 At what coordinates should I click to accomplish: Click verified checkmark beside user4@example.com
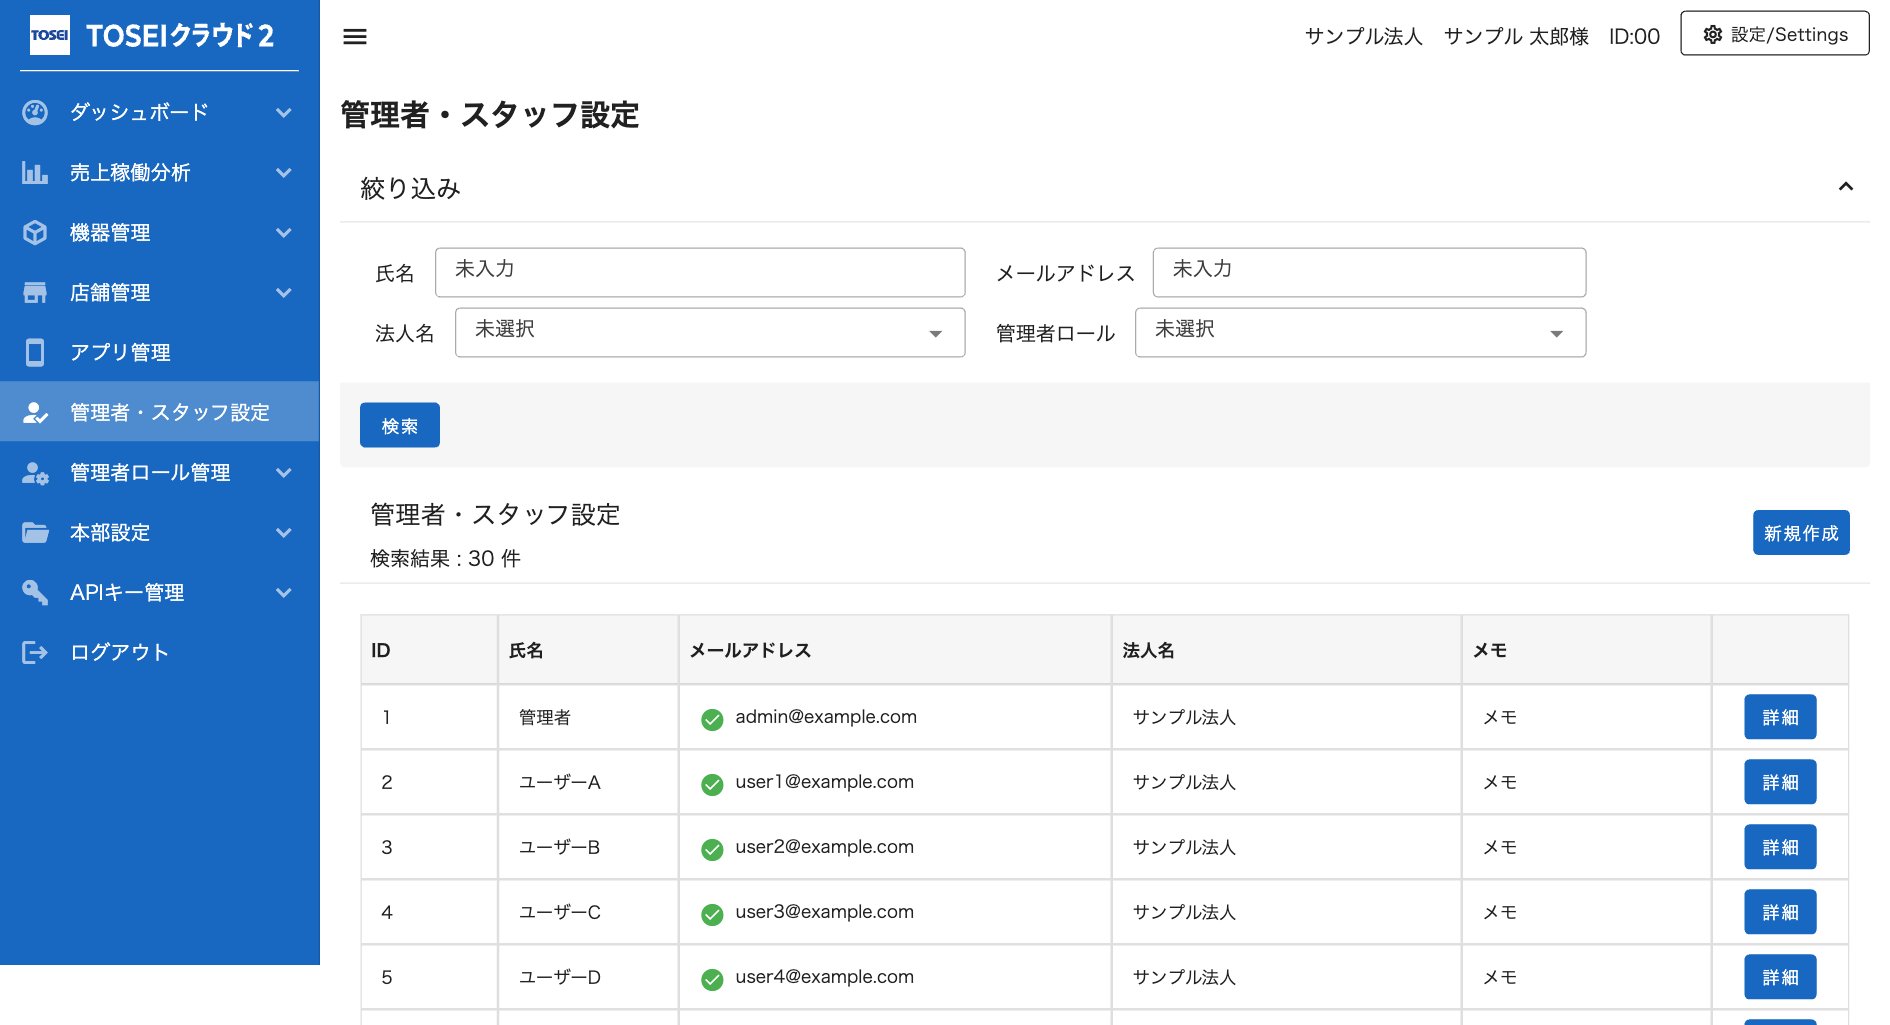point(712,979)
